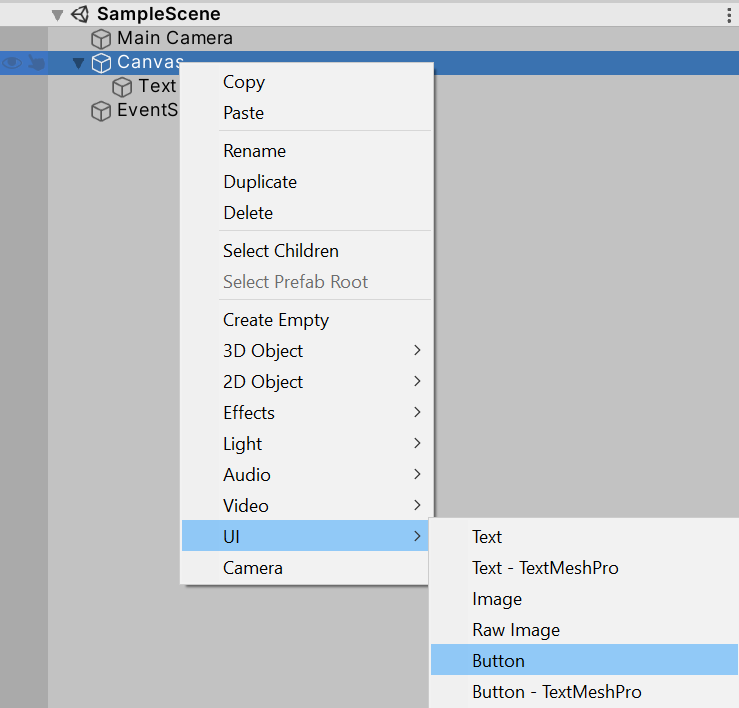Click the Canvas GameObject cube icon

tap(101, 63)
